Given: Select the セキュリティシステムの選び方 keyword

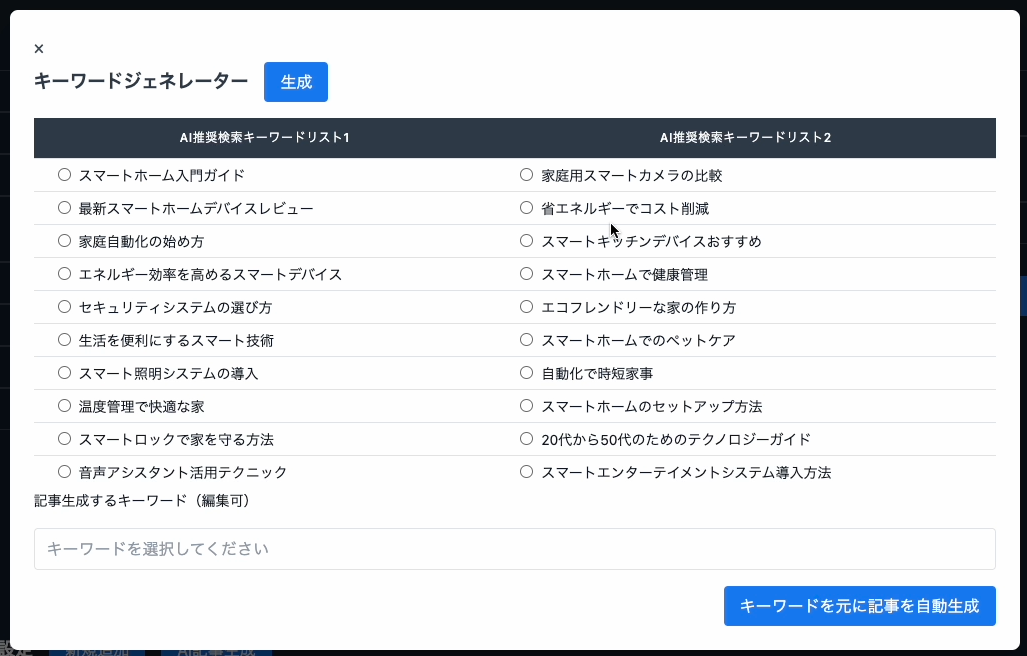Looking at the screenshot, I should pyautogui.click(x=64, y=306).
